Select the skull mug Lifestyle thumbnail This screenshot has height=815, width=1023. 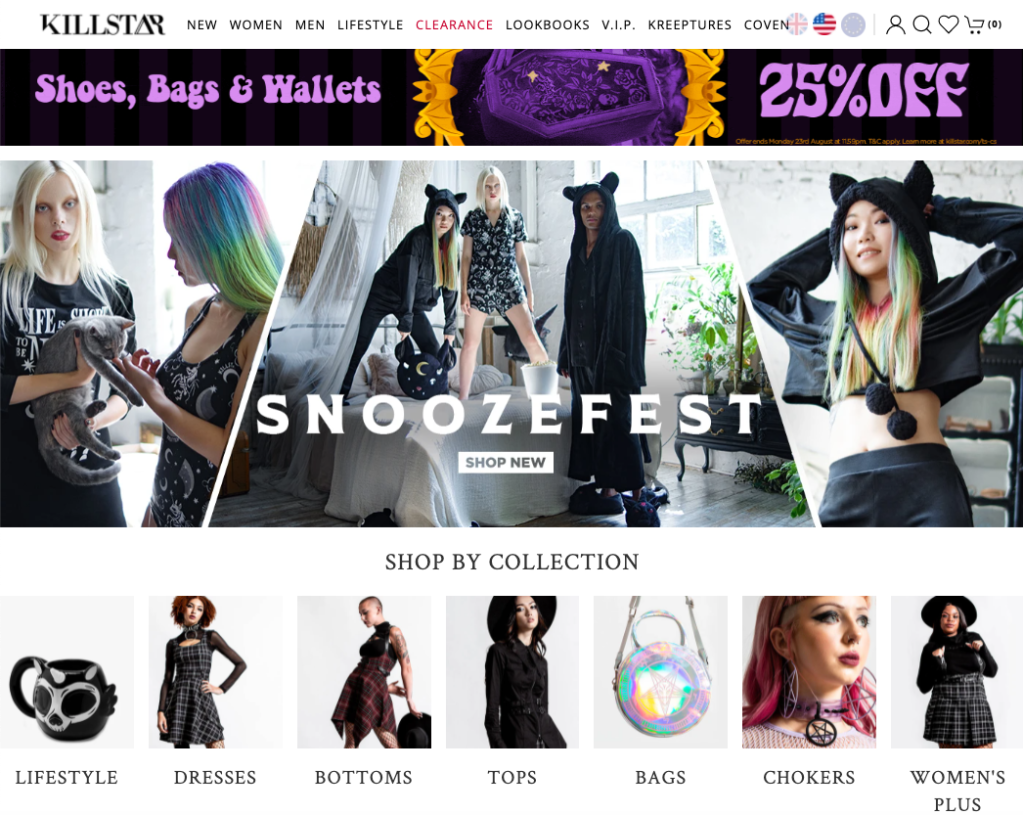point(67,671)
